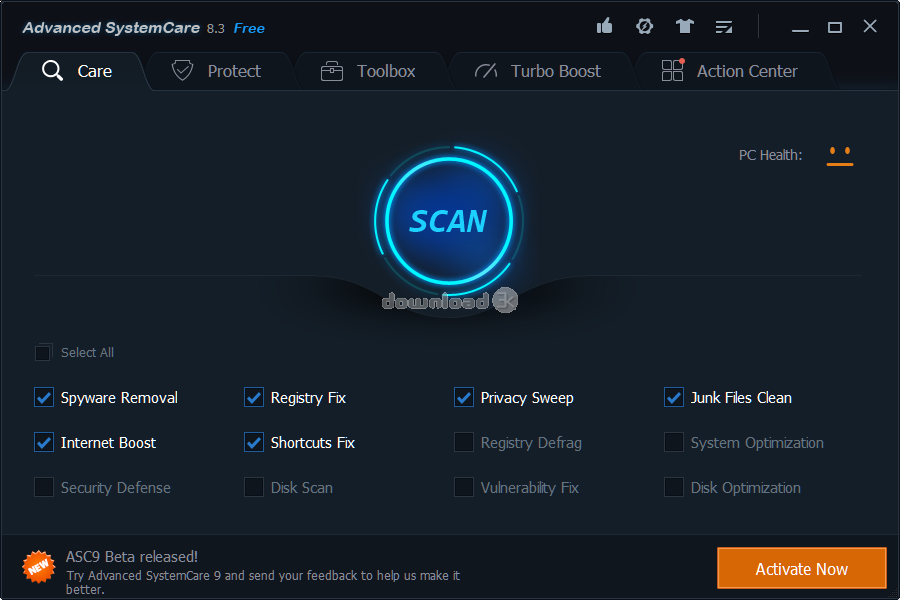This screenshot has height=600, width=900.
Task: Uncheck Shortcuts Fix
Action: (x=254, y=442)
